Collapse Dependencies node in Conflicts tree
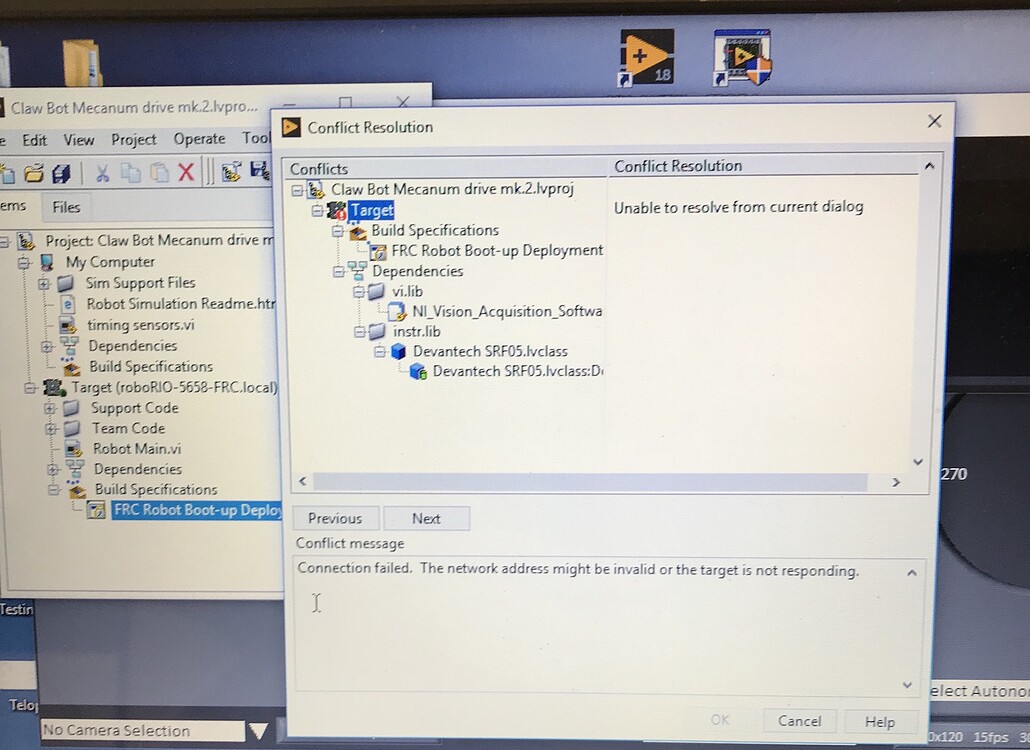The image size is (1030, 750). 338,271
